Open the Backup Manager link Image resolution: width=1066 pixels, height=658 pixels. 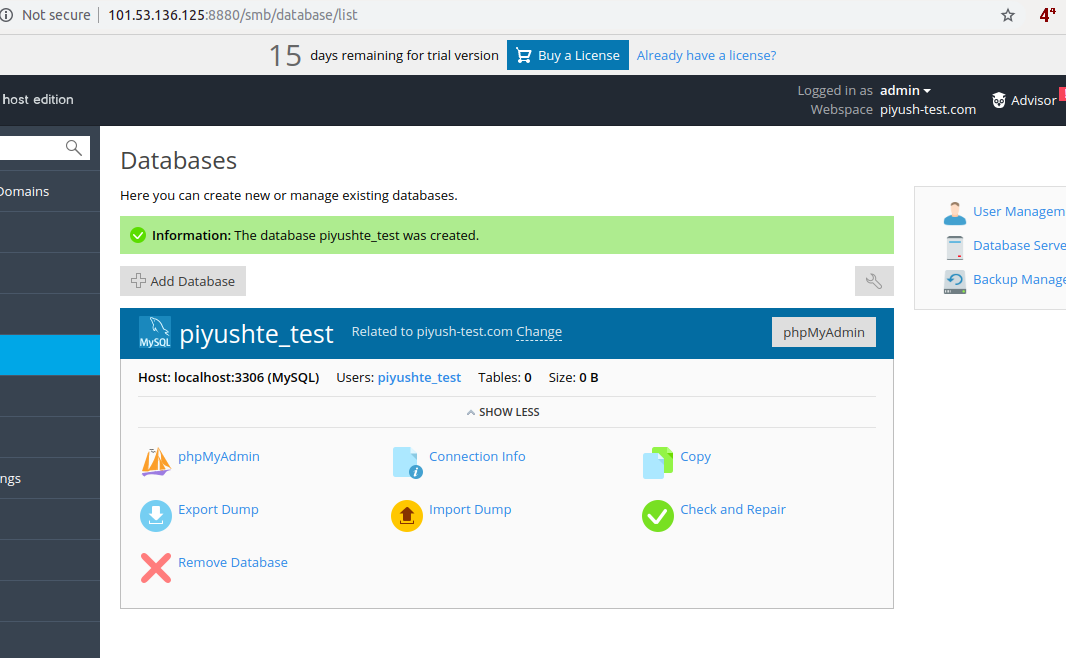pos(1019,279)
